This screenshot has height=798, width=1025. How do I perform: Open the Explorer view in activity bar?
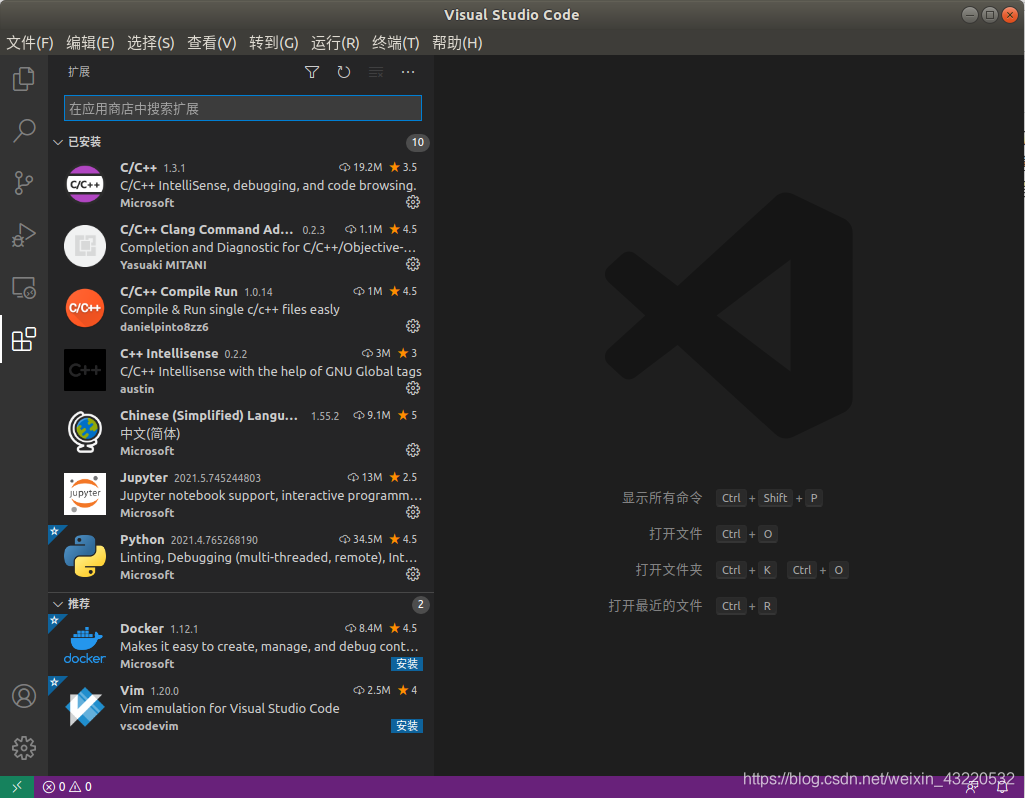(24, 79)
